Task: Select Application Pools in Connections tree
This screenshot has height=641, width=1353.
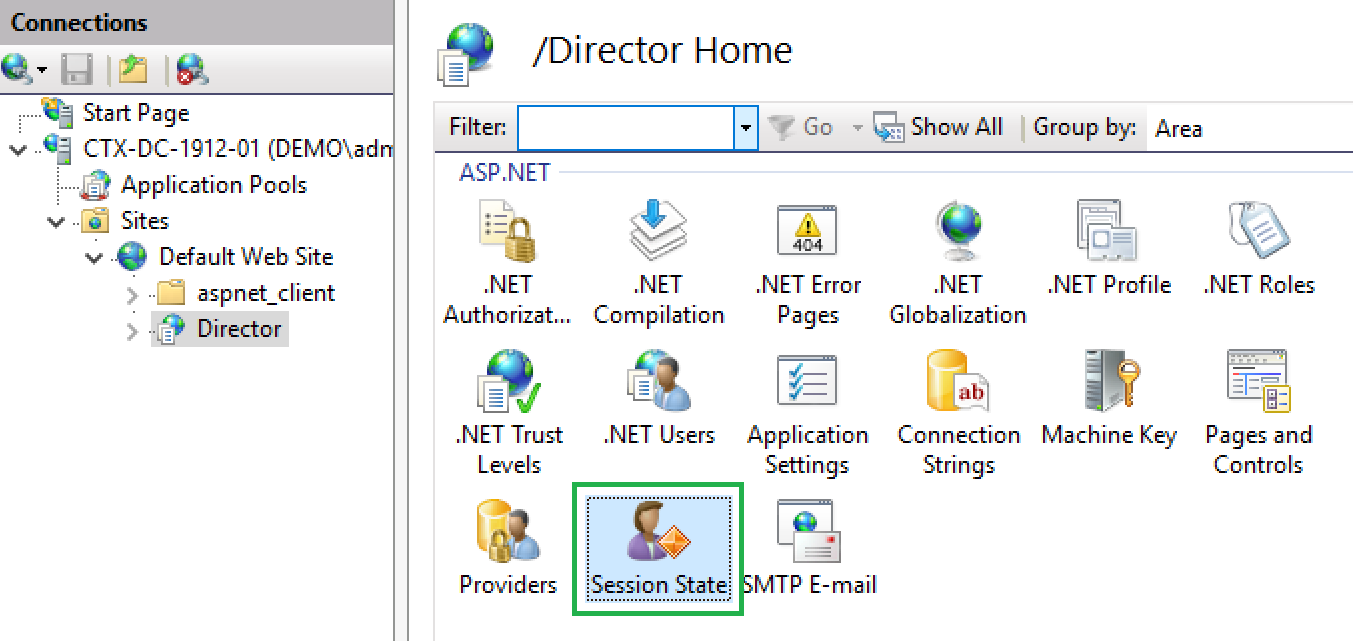Action: (x=213, y=185)
